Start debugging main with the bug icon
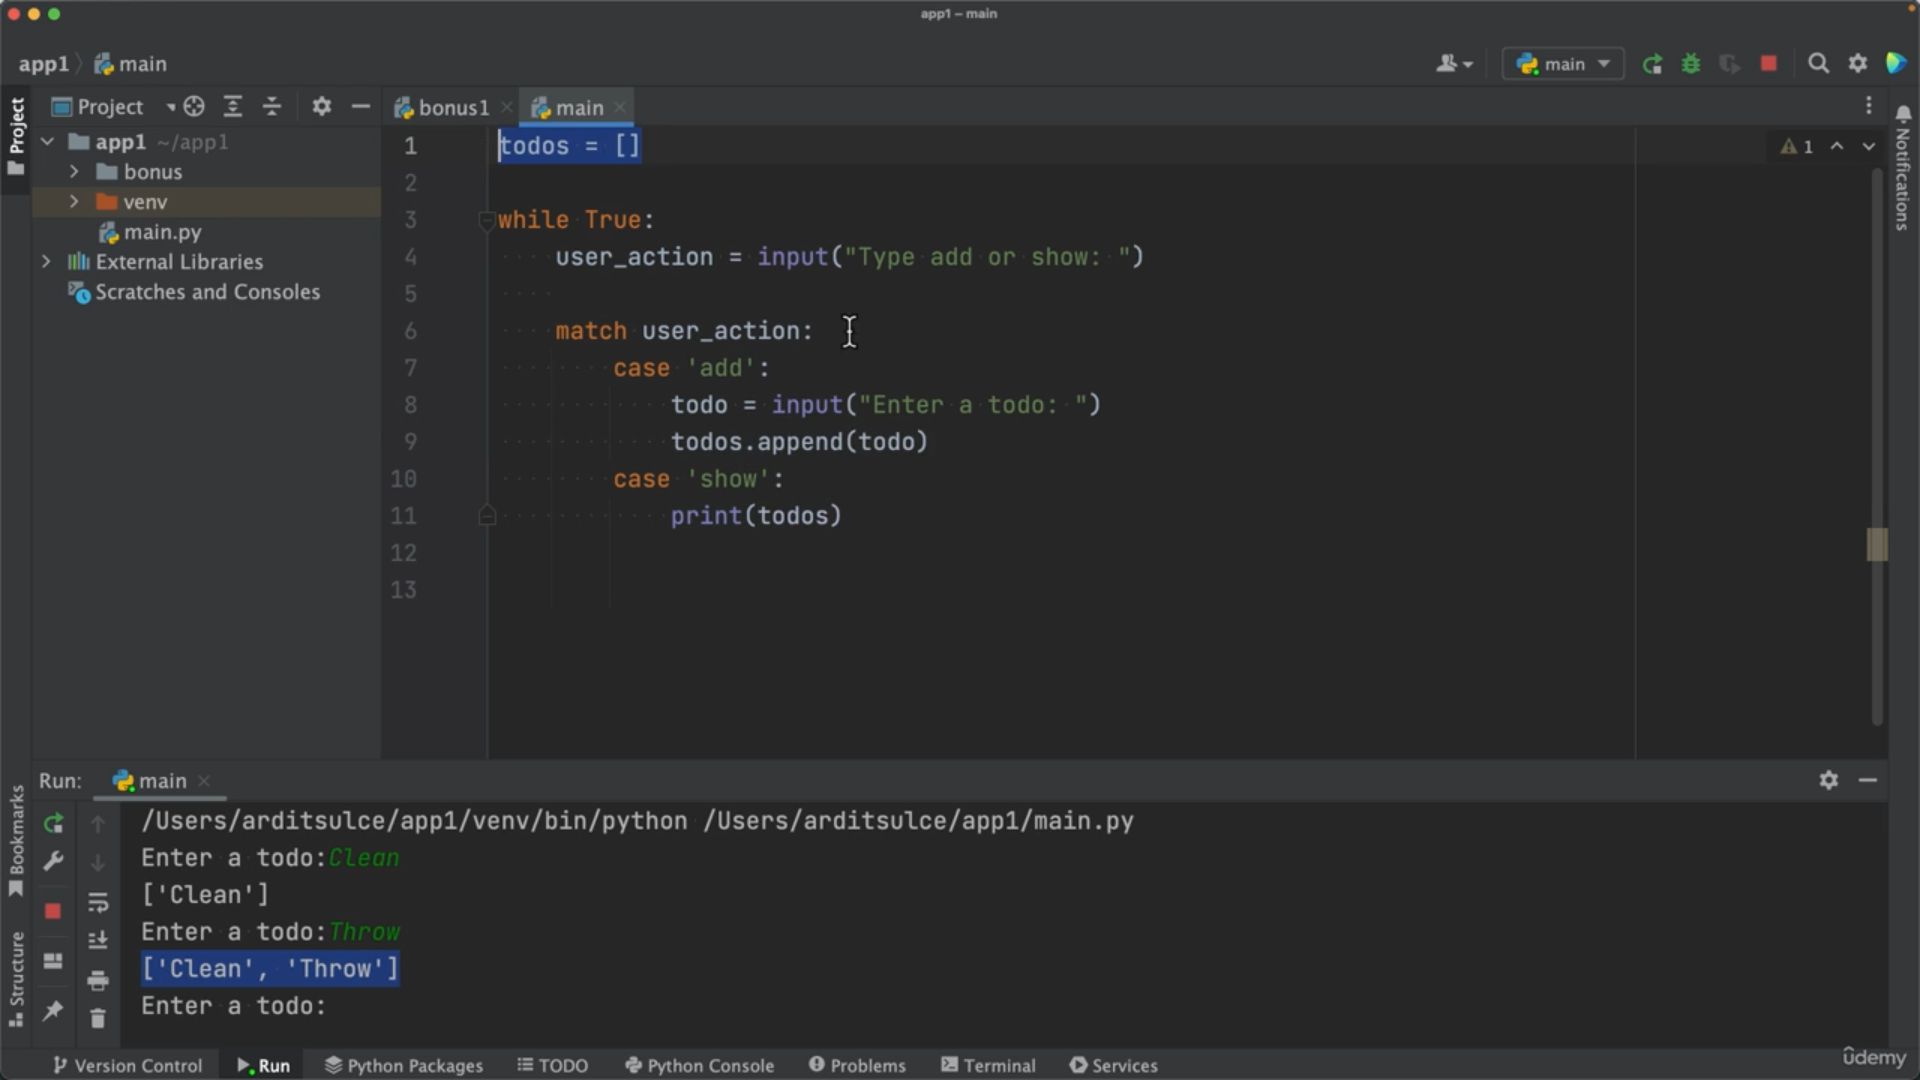The width and height of the screenshot is (1920, 1080). (x=1691, y=64)
